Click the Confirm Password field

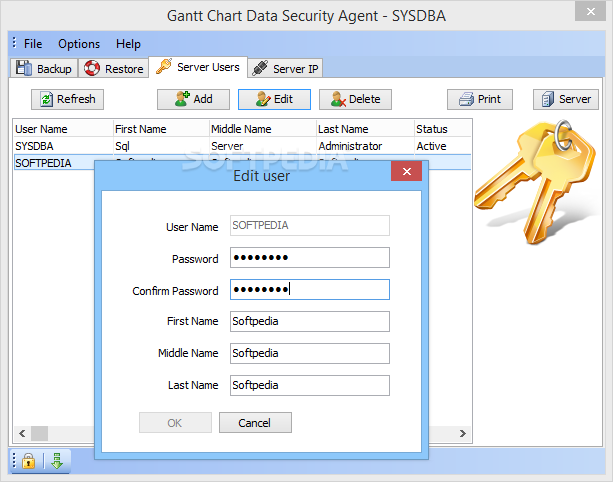tap(310, 290)
